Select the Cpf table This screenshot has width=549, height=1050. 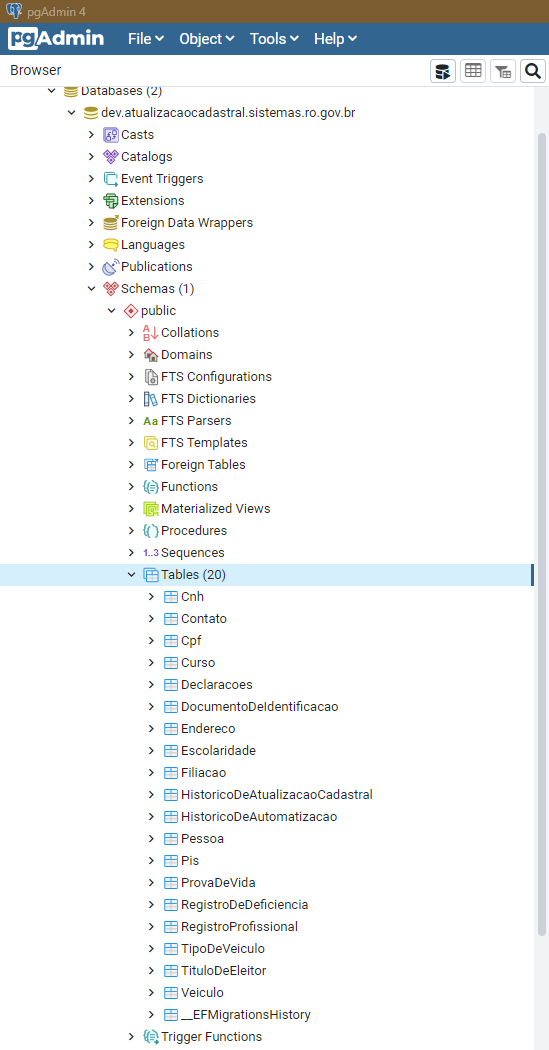(191, 641)
